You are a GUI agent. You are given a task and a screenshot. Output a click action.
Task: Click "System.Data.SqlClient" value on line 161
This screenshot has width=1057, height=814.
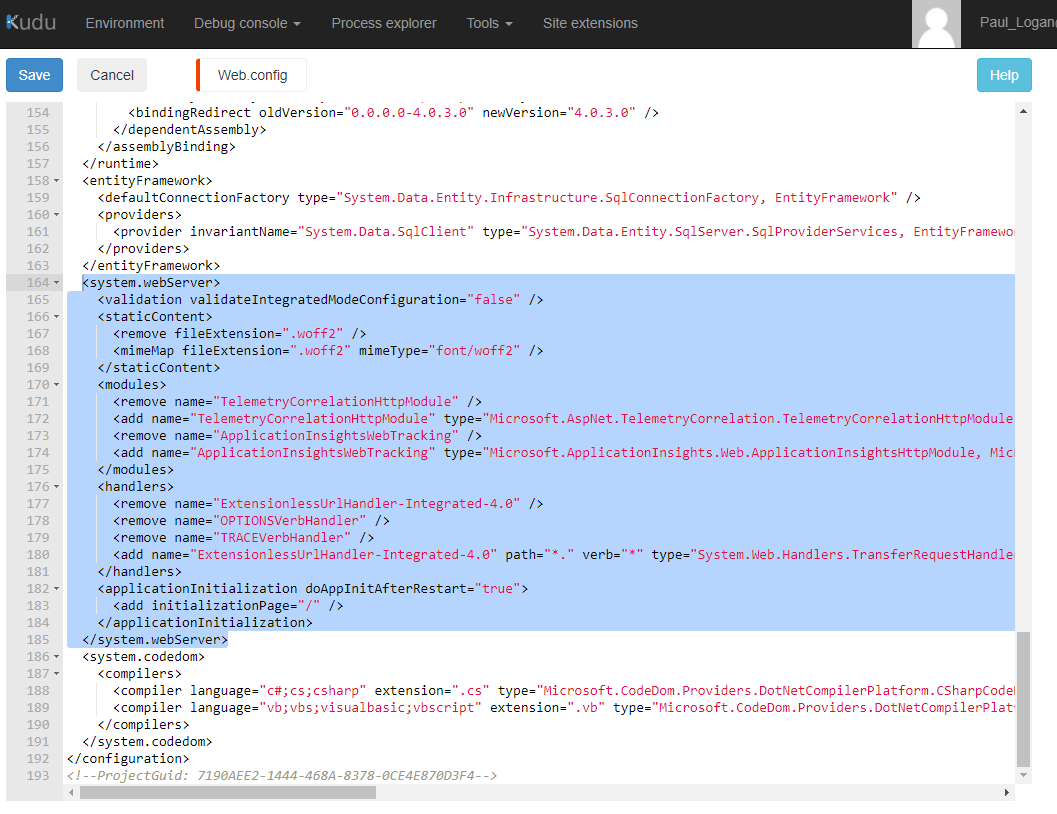(386, 232)
